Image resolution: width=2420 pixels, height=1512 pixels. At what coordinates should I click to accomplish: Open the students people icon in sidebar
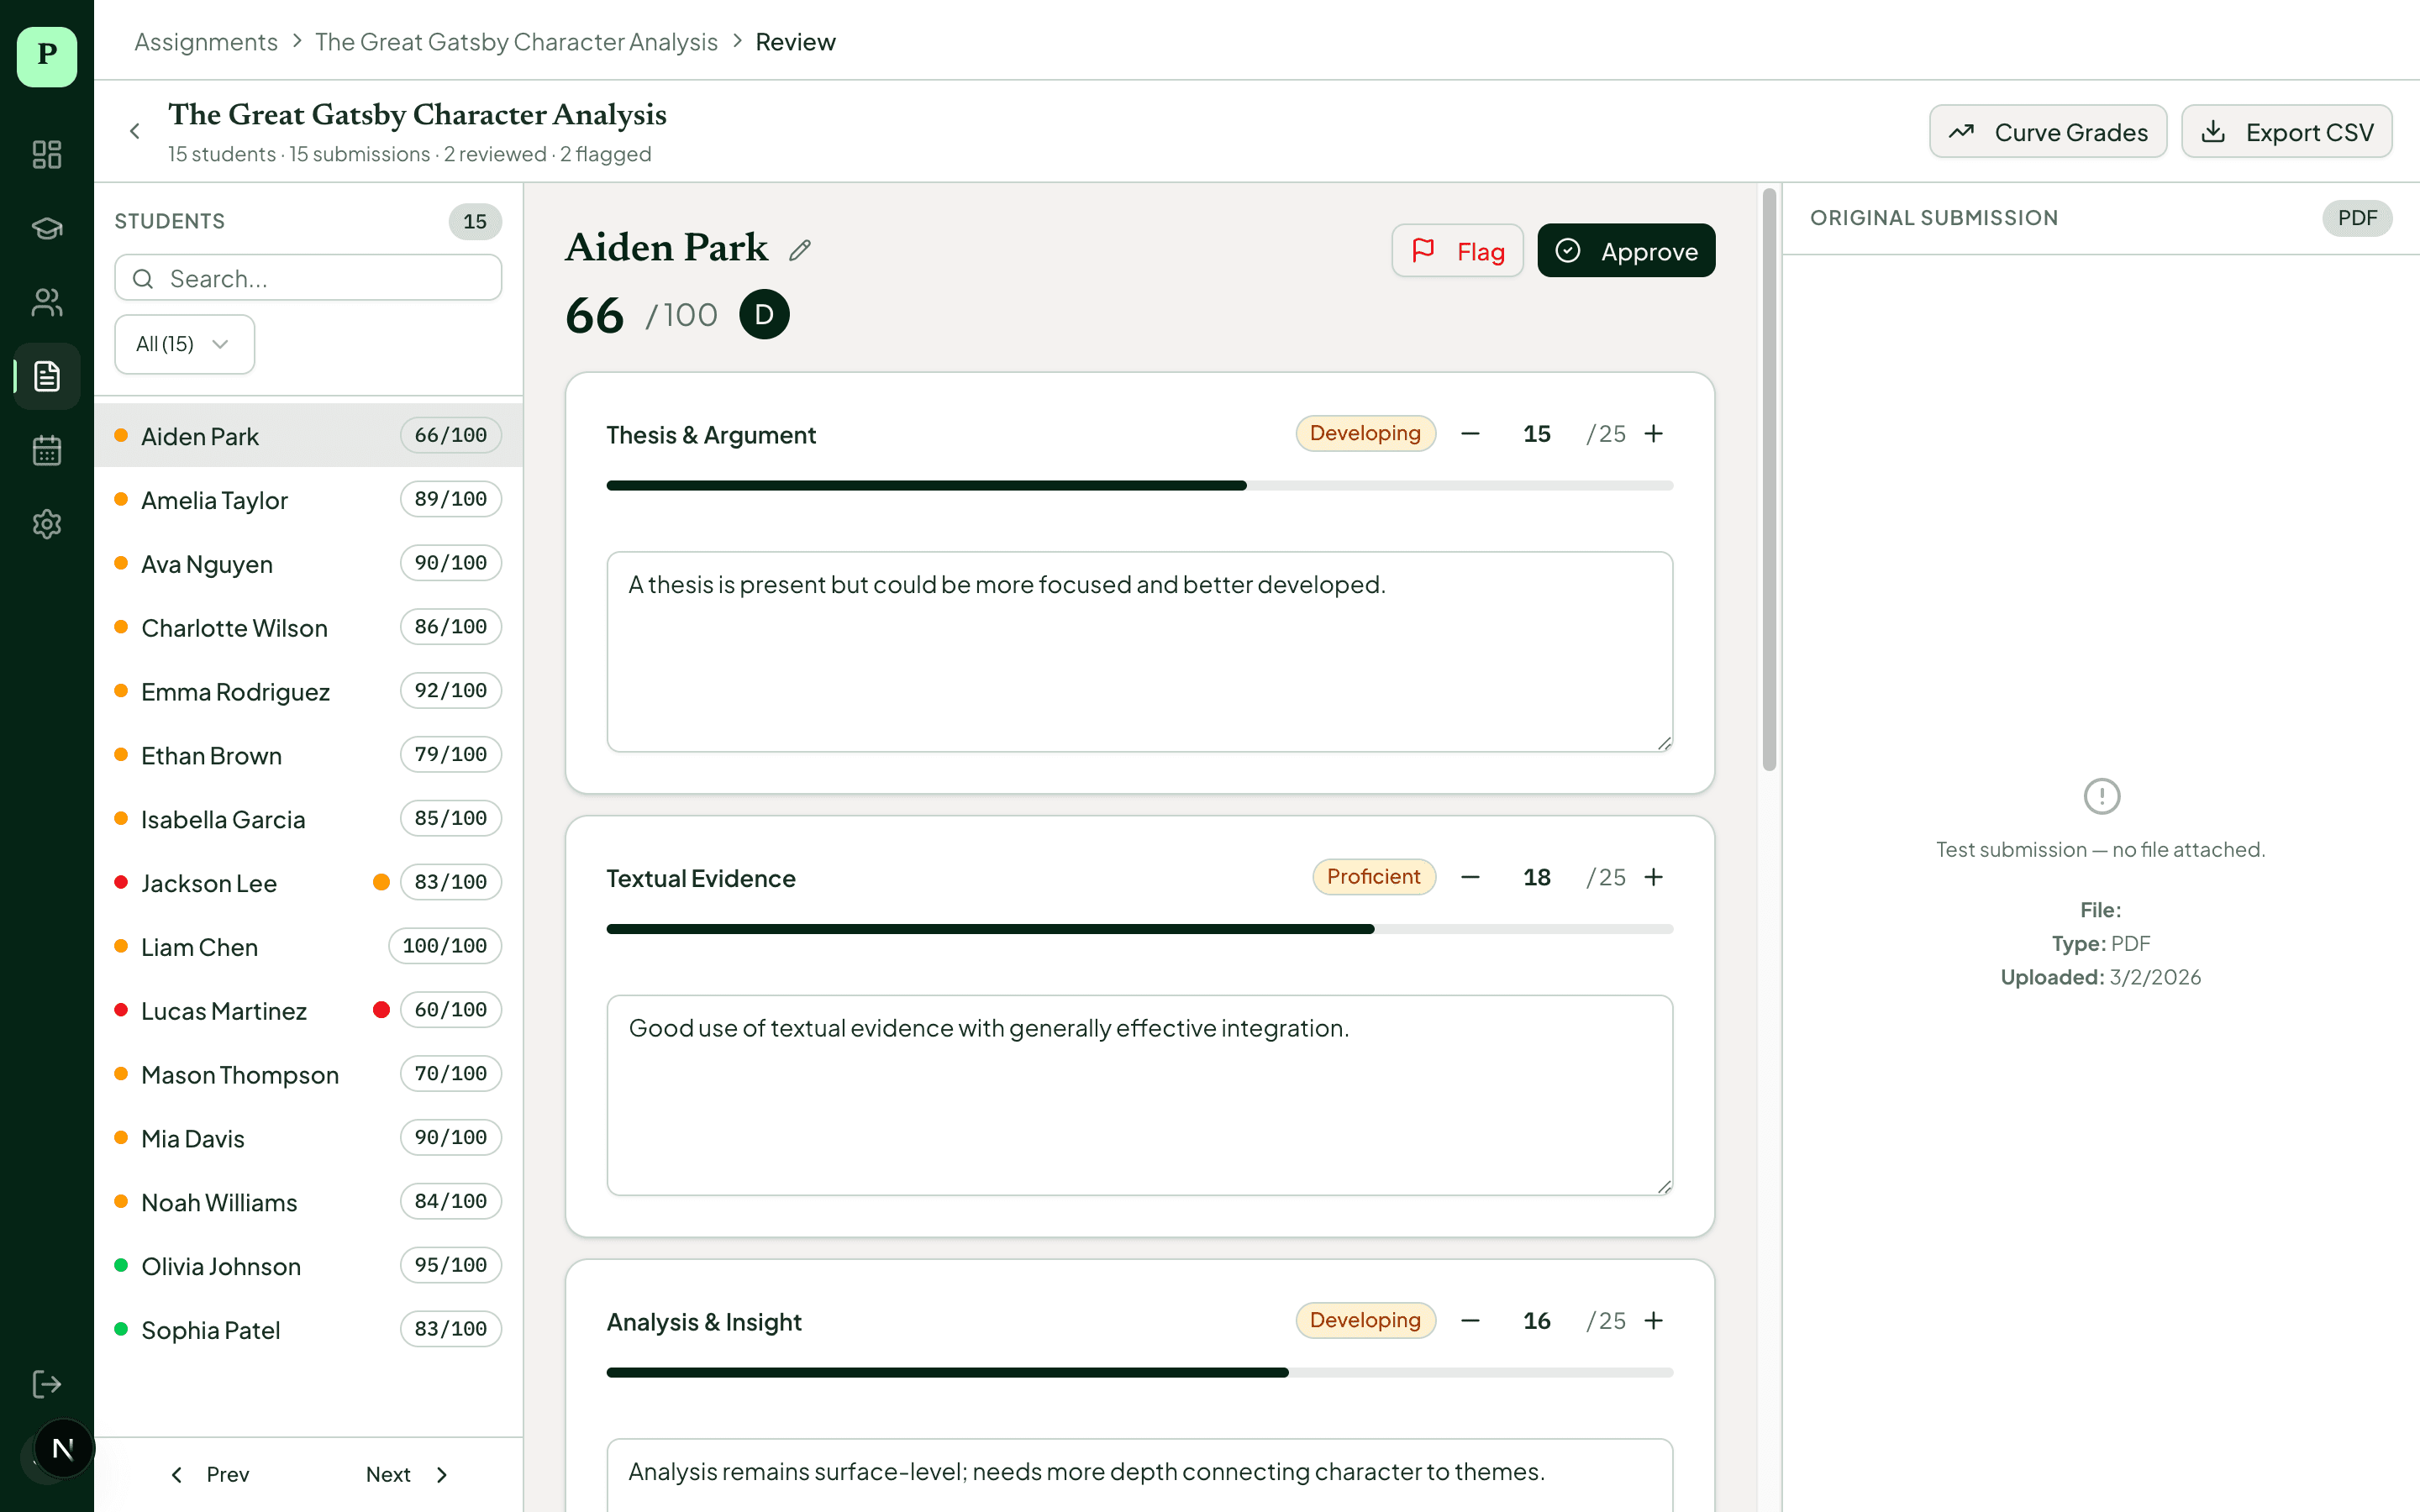[x=47, y=302]
